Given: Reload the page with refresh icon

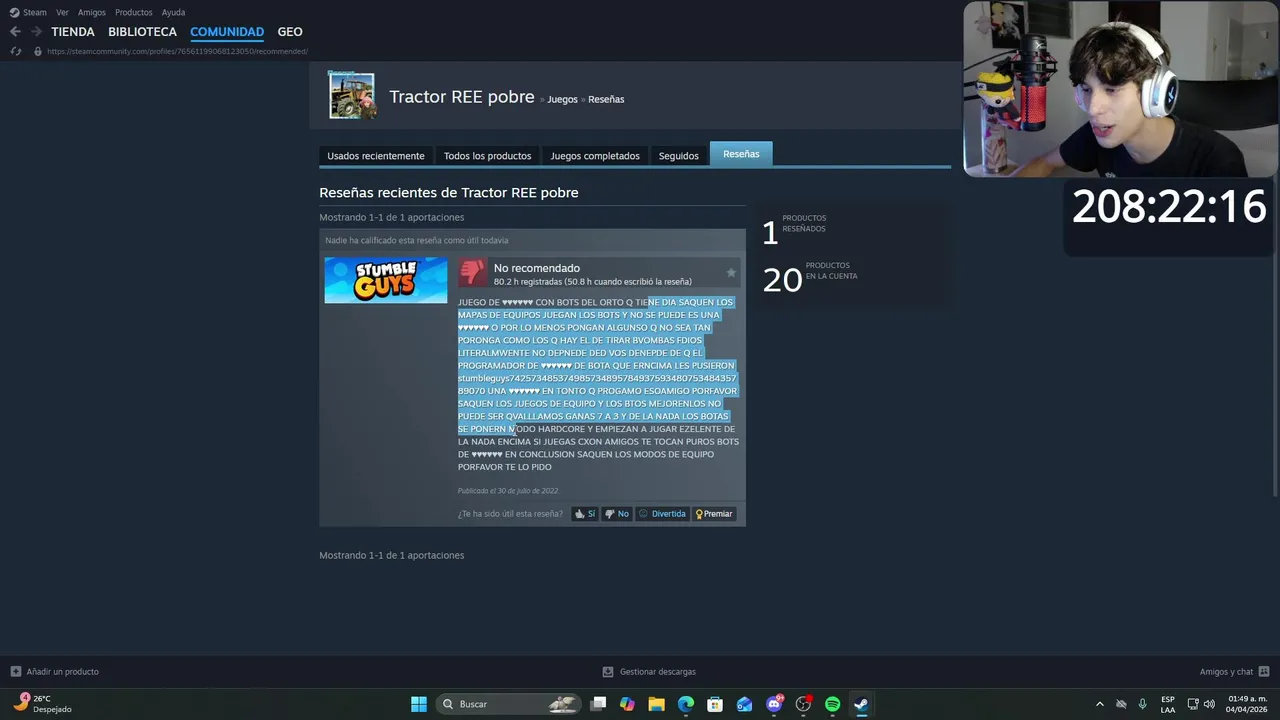Looking at the screenshot, I should (15, 51).
